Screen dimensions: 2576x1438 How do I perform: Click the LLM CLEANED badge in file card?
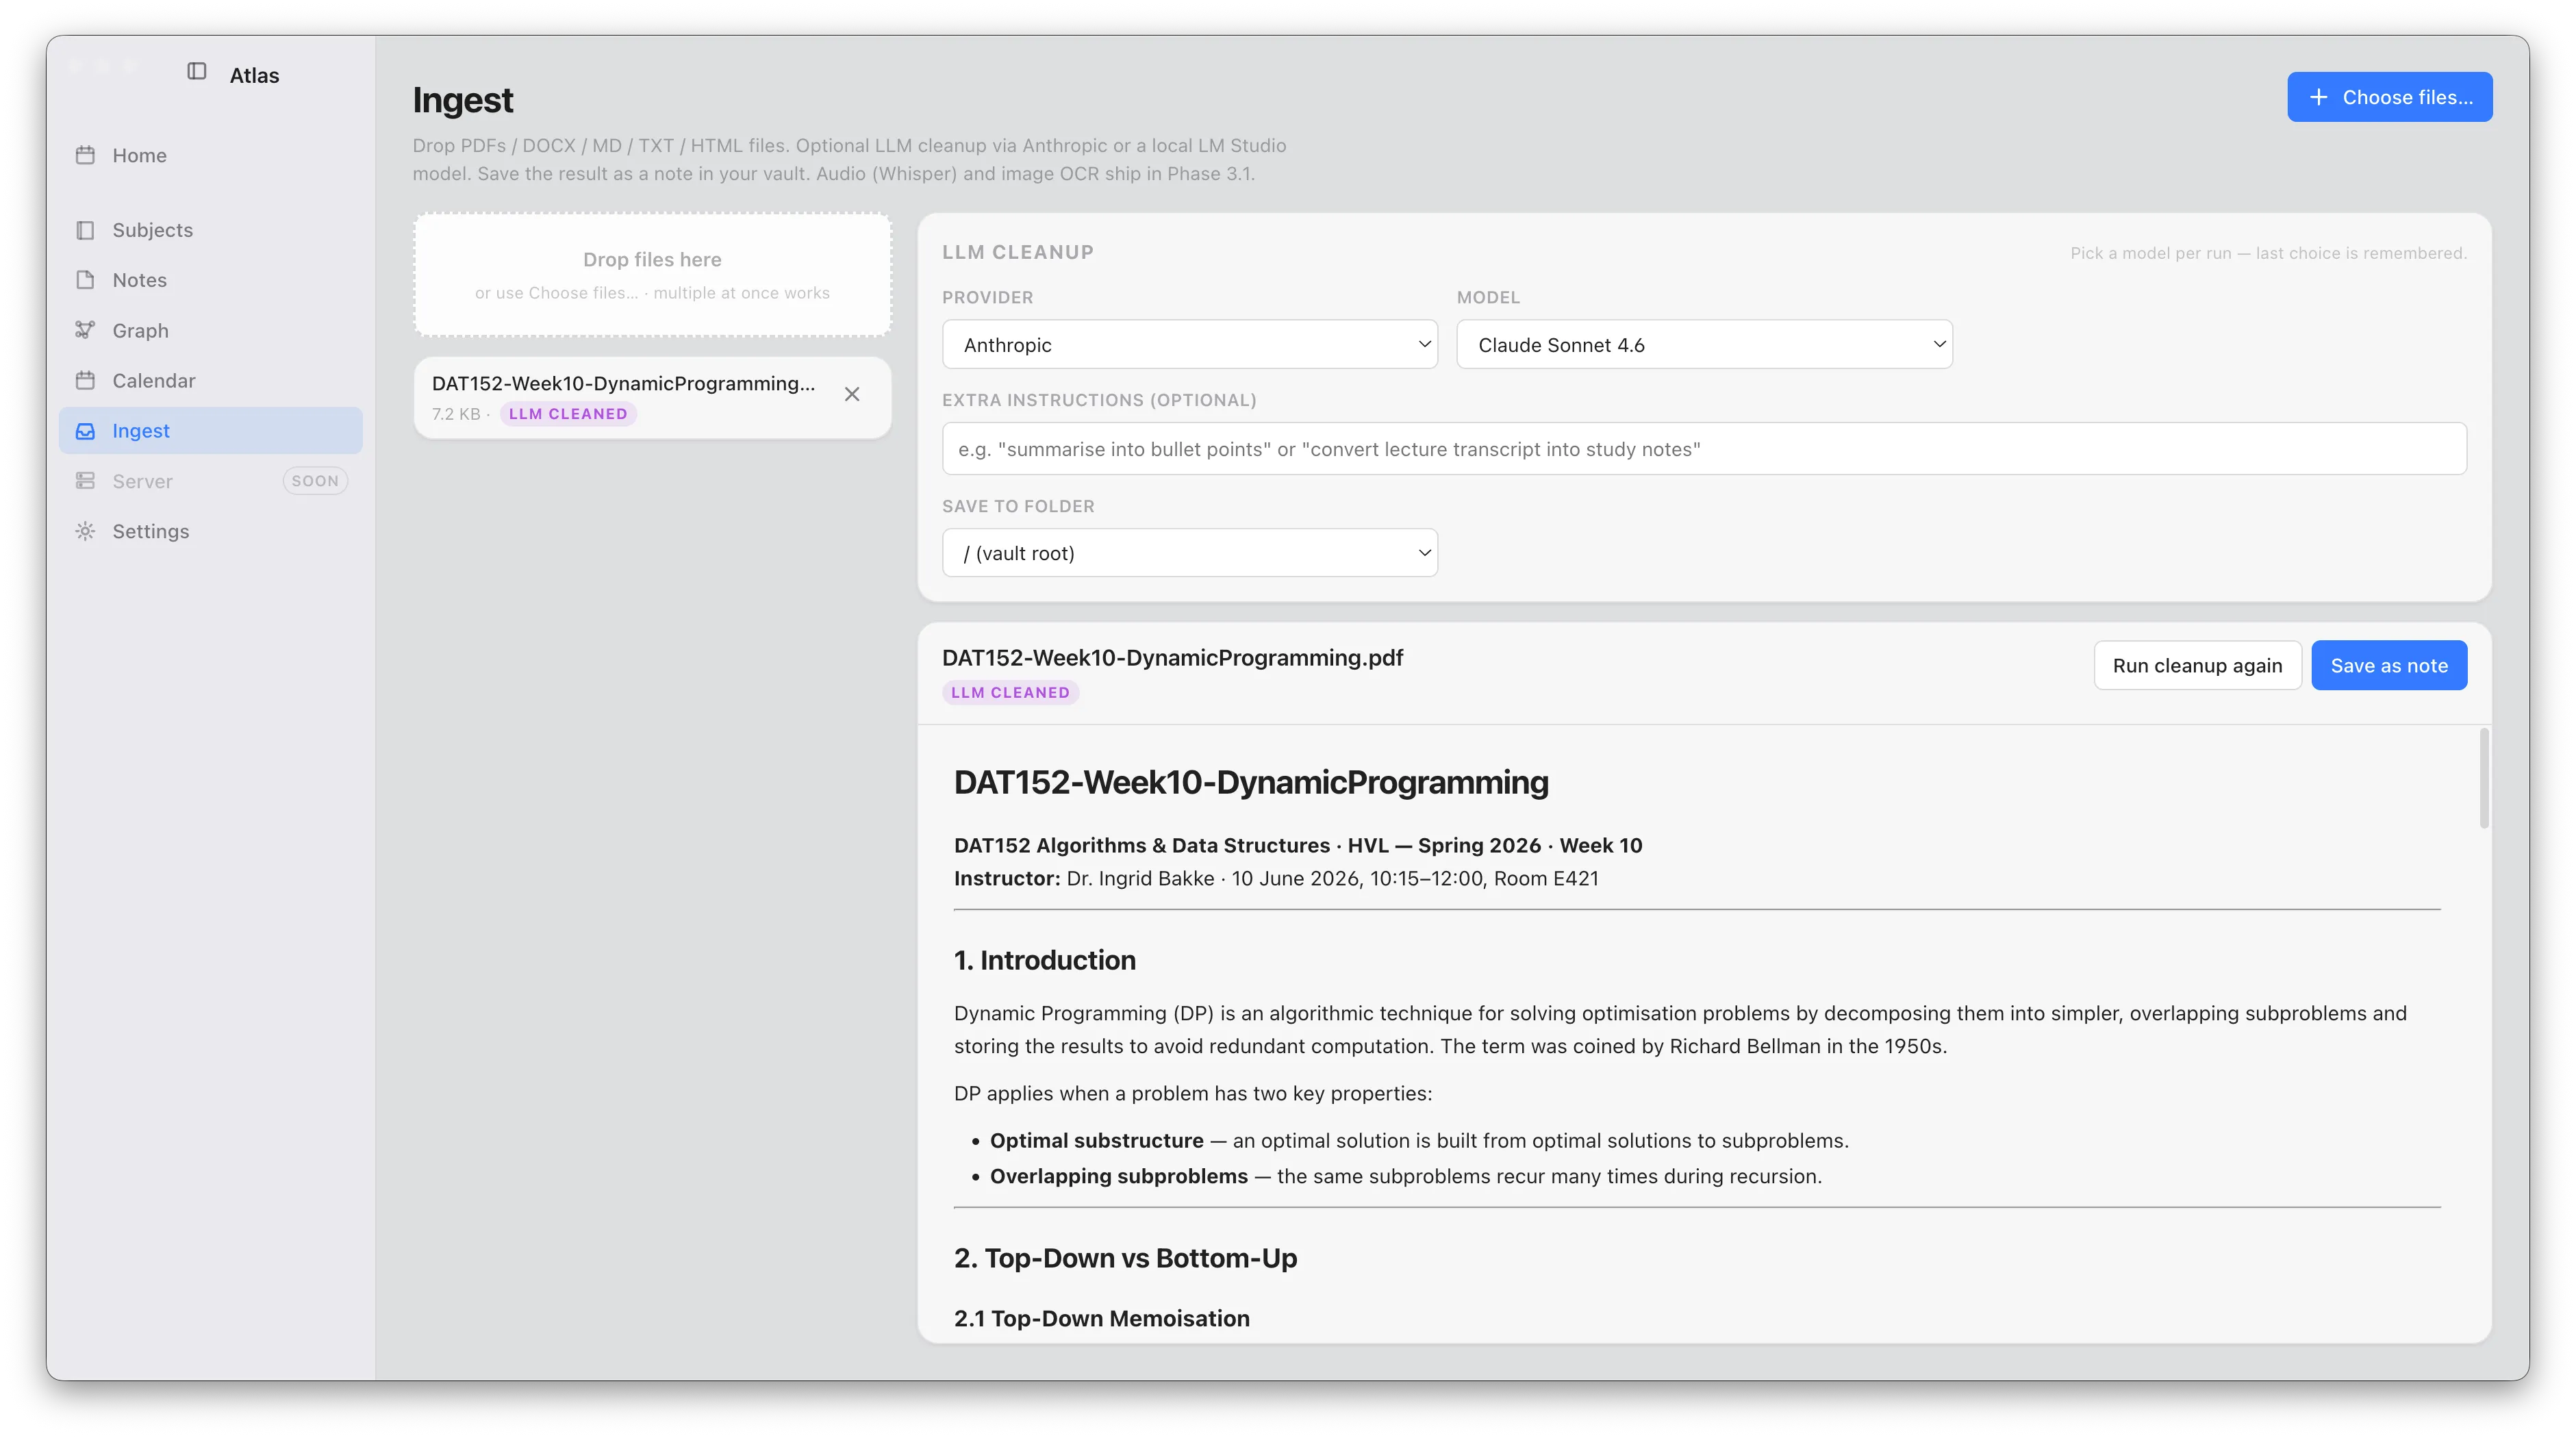pos(568,414)
